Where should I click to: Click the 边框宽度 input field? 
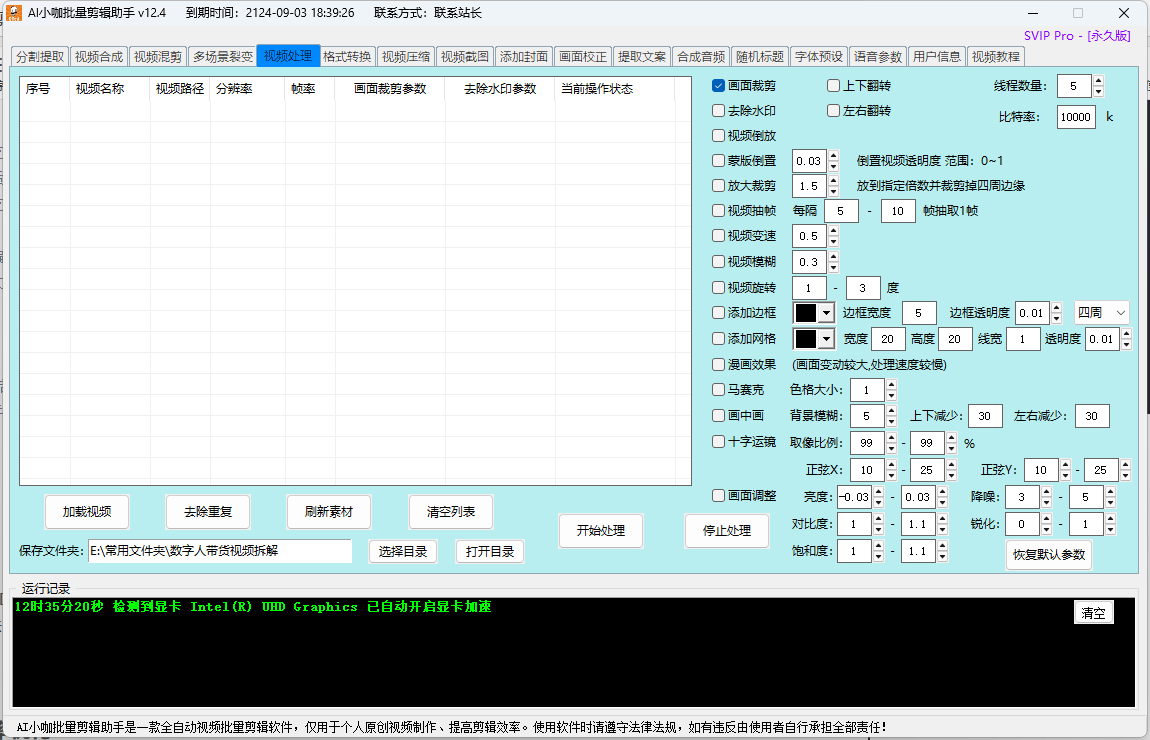click(919, 313)
